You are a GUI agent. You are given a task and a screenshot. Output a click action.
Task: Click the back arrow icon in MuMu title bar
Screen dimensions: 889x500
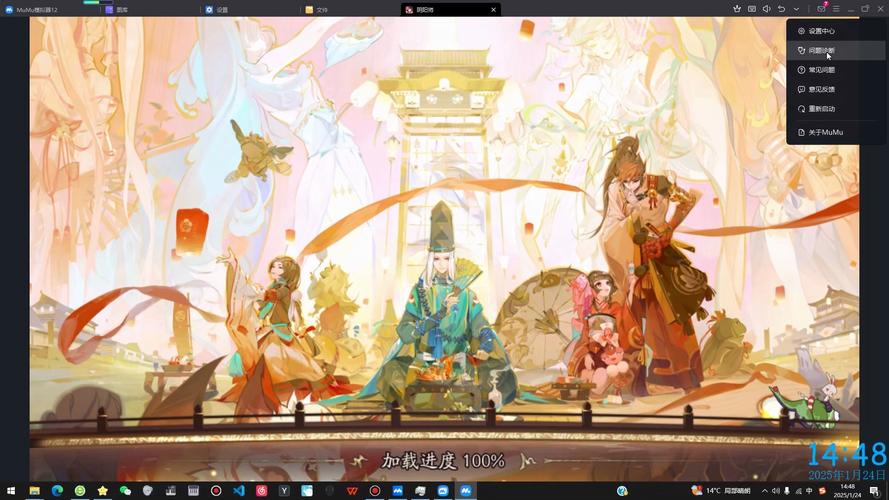pyautogui.click(x=781, y=9)
